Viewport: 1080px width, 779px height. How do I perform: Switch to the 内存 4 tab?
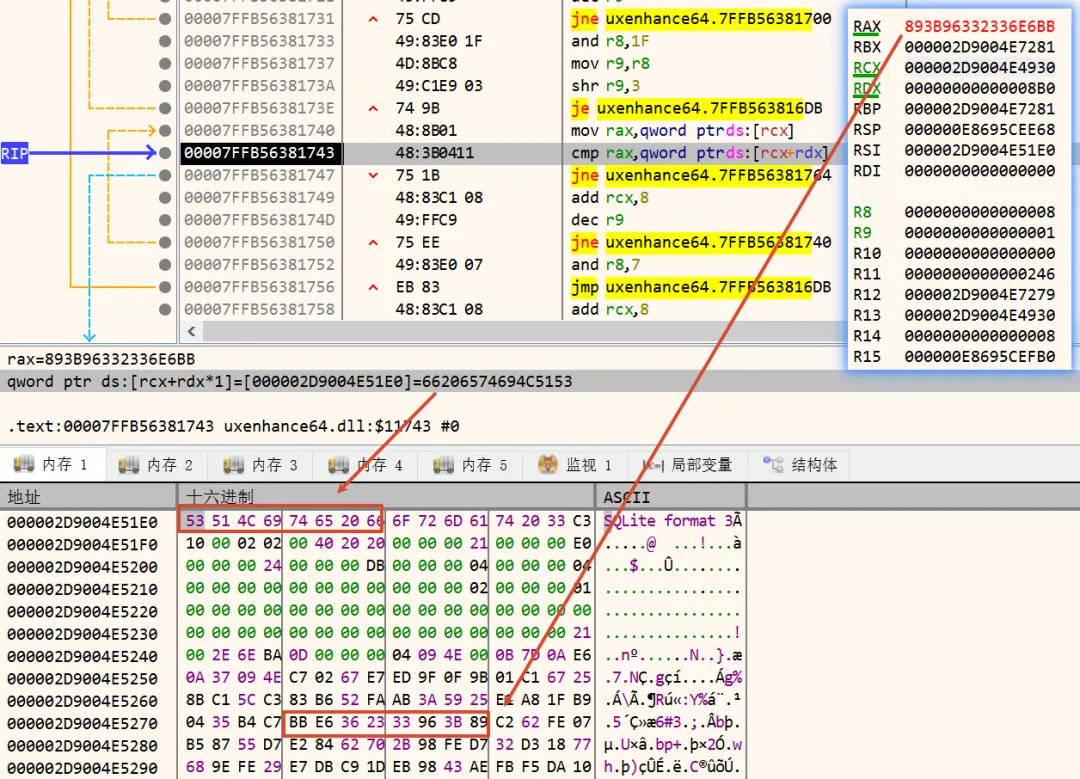click(367, 465)
